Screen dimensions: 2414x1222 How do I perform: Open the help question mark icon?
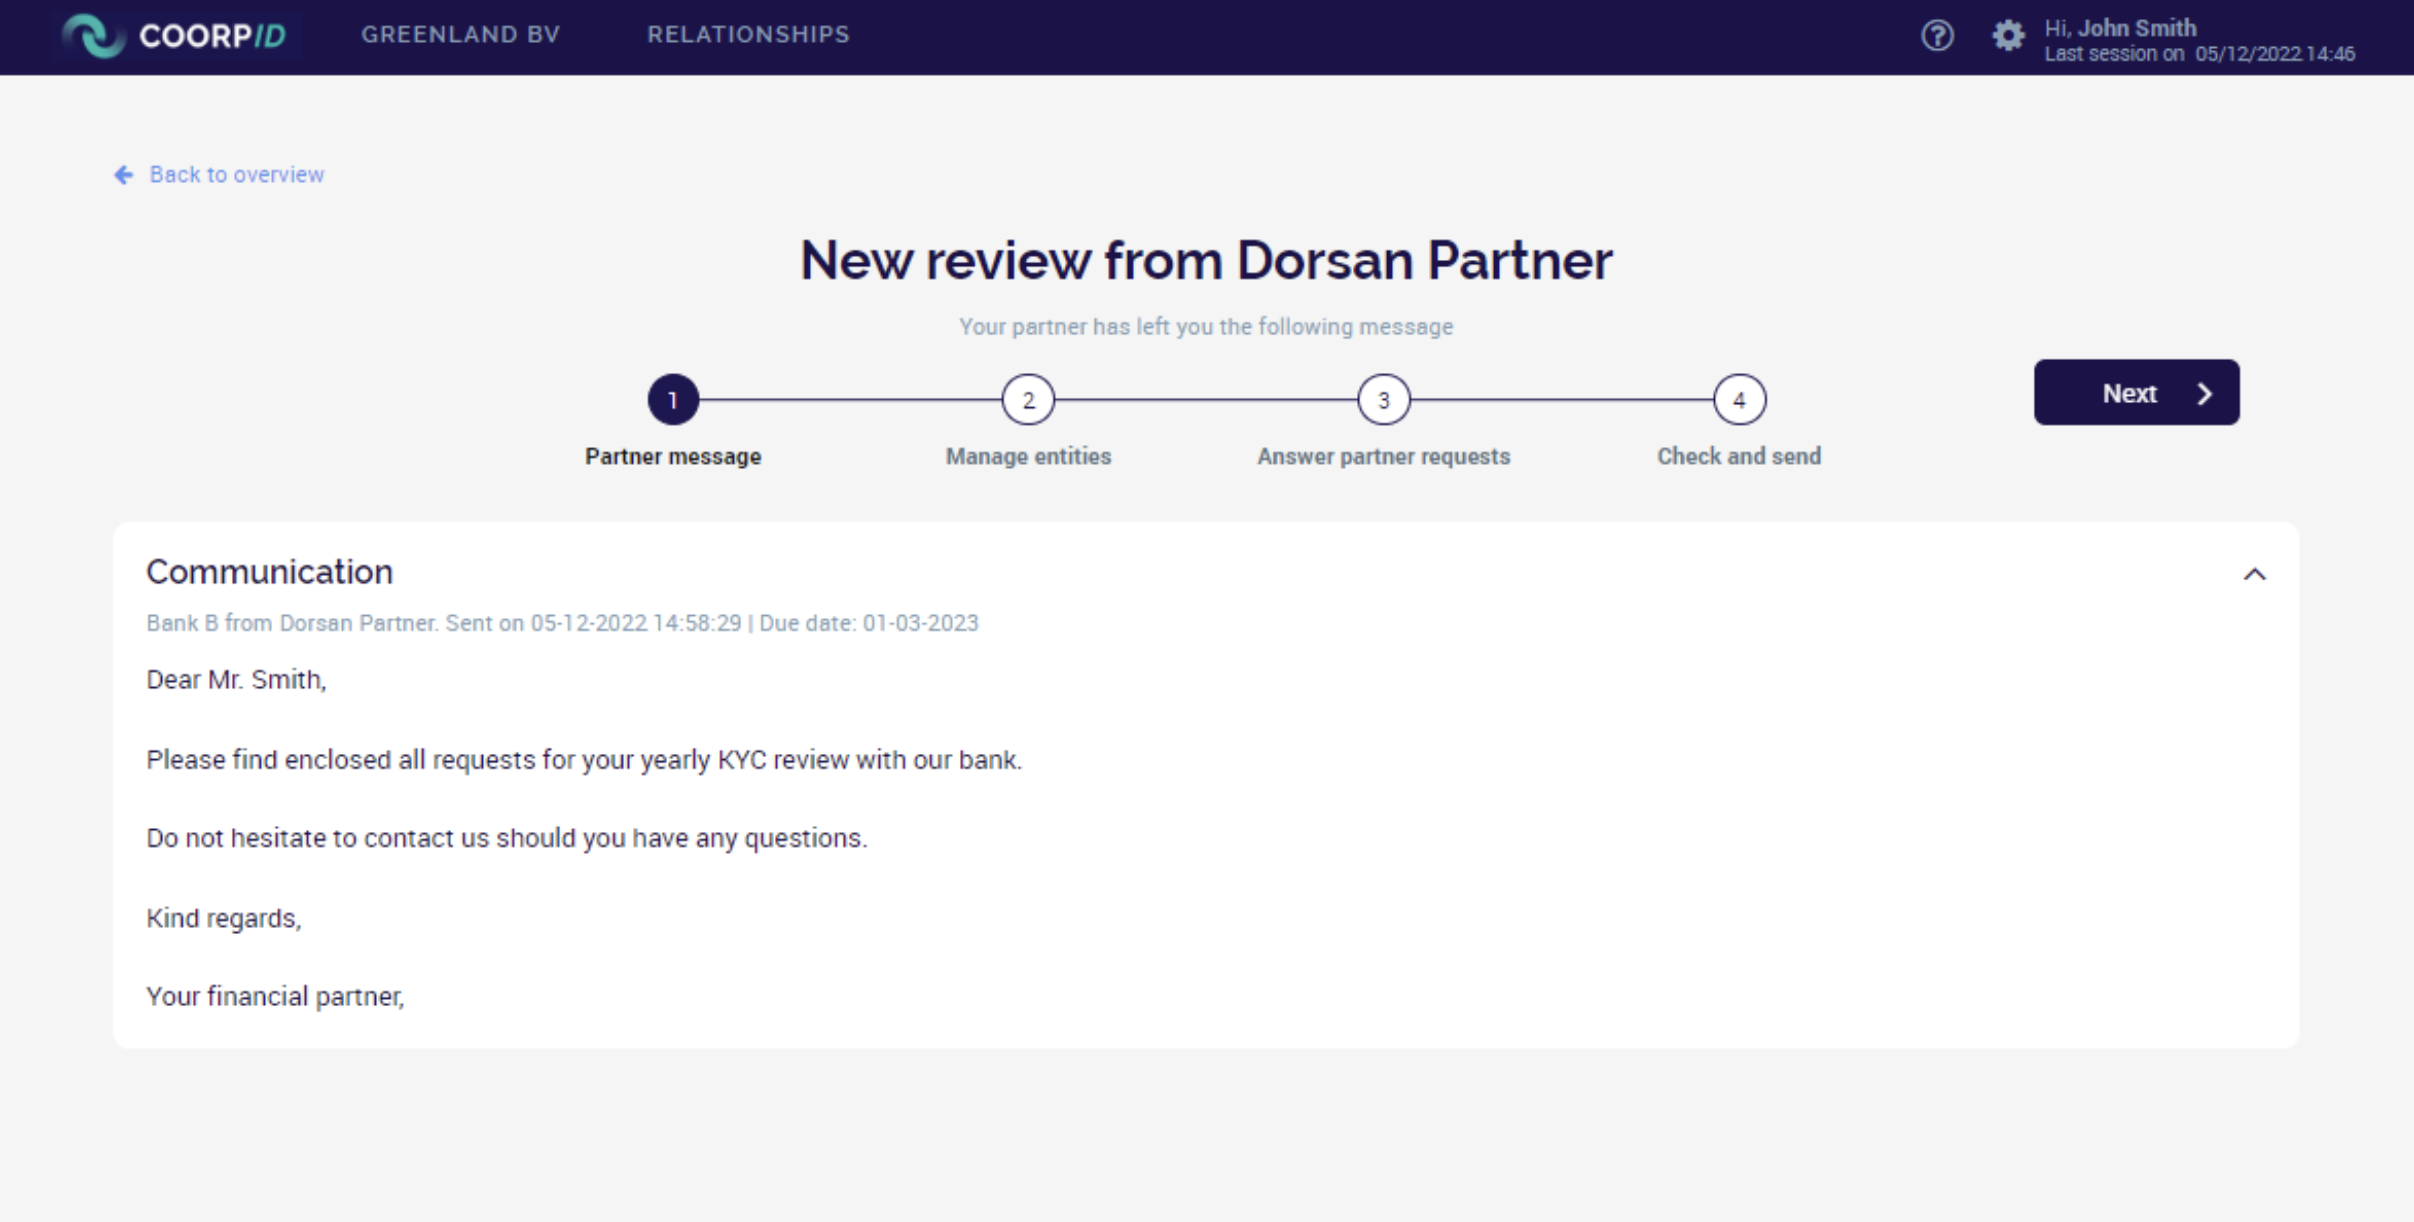click(1937, 36)
